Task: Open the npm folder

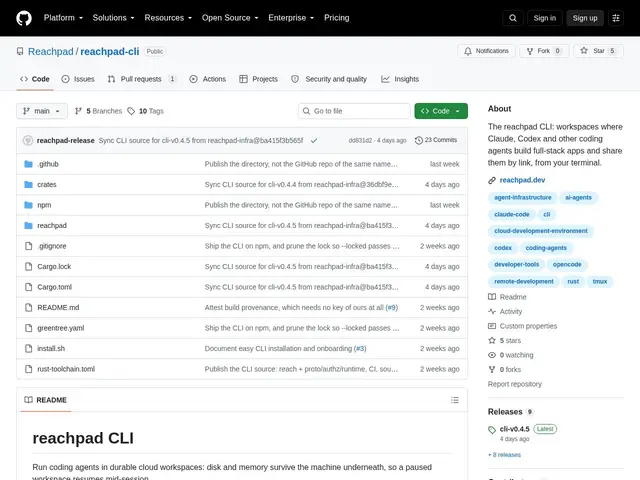Action: (44, 205)
